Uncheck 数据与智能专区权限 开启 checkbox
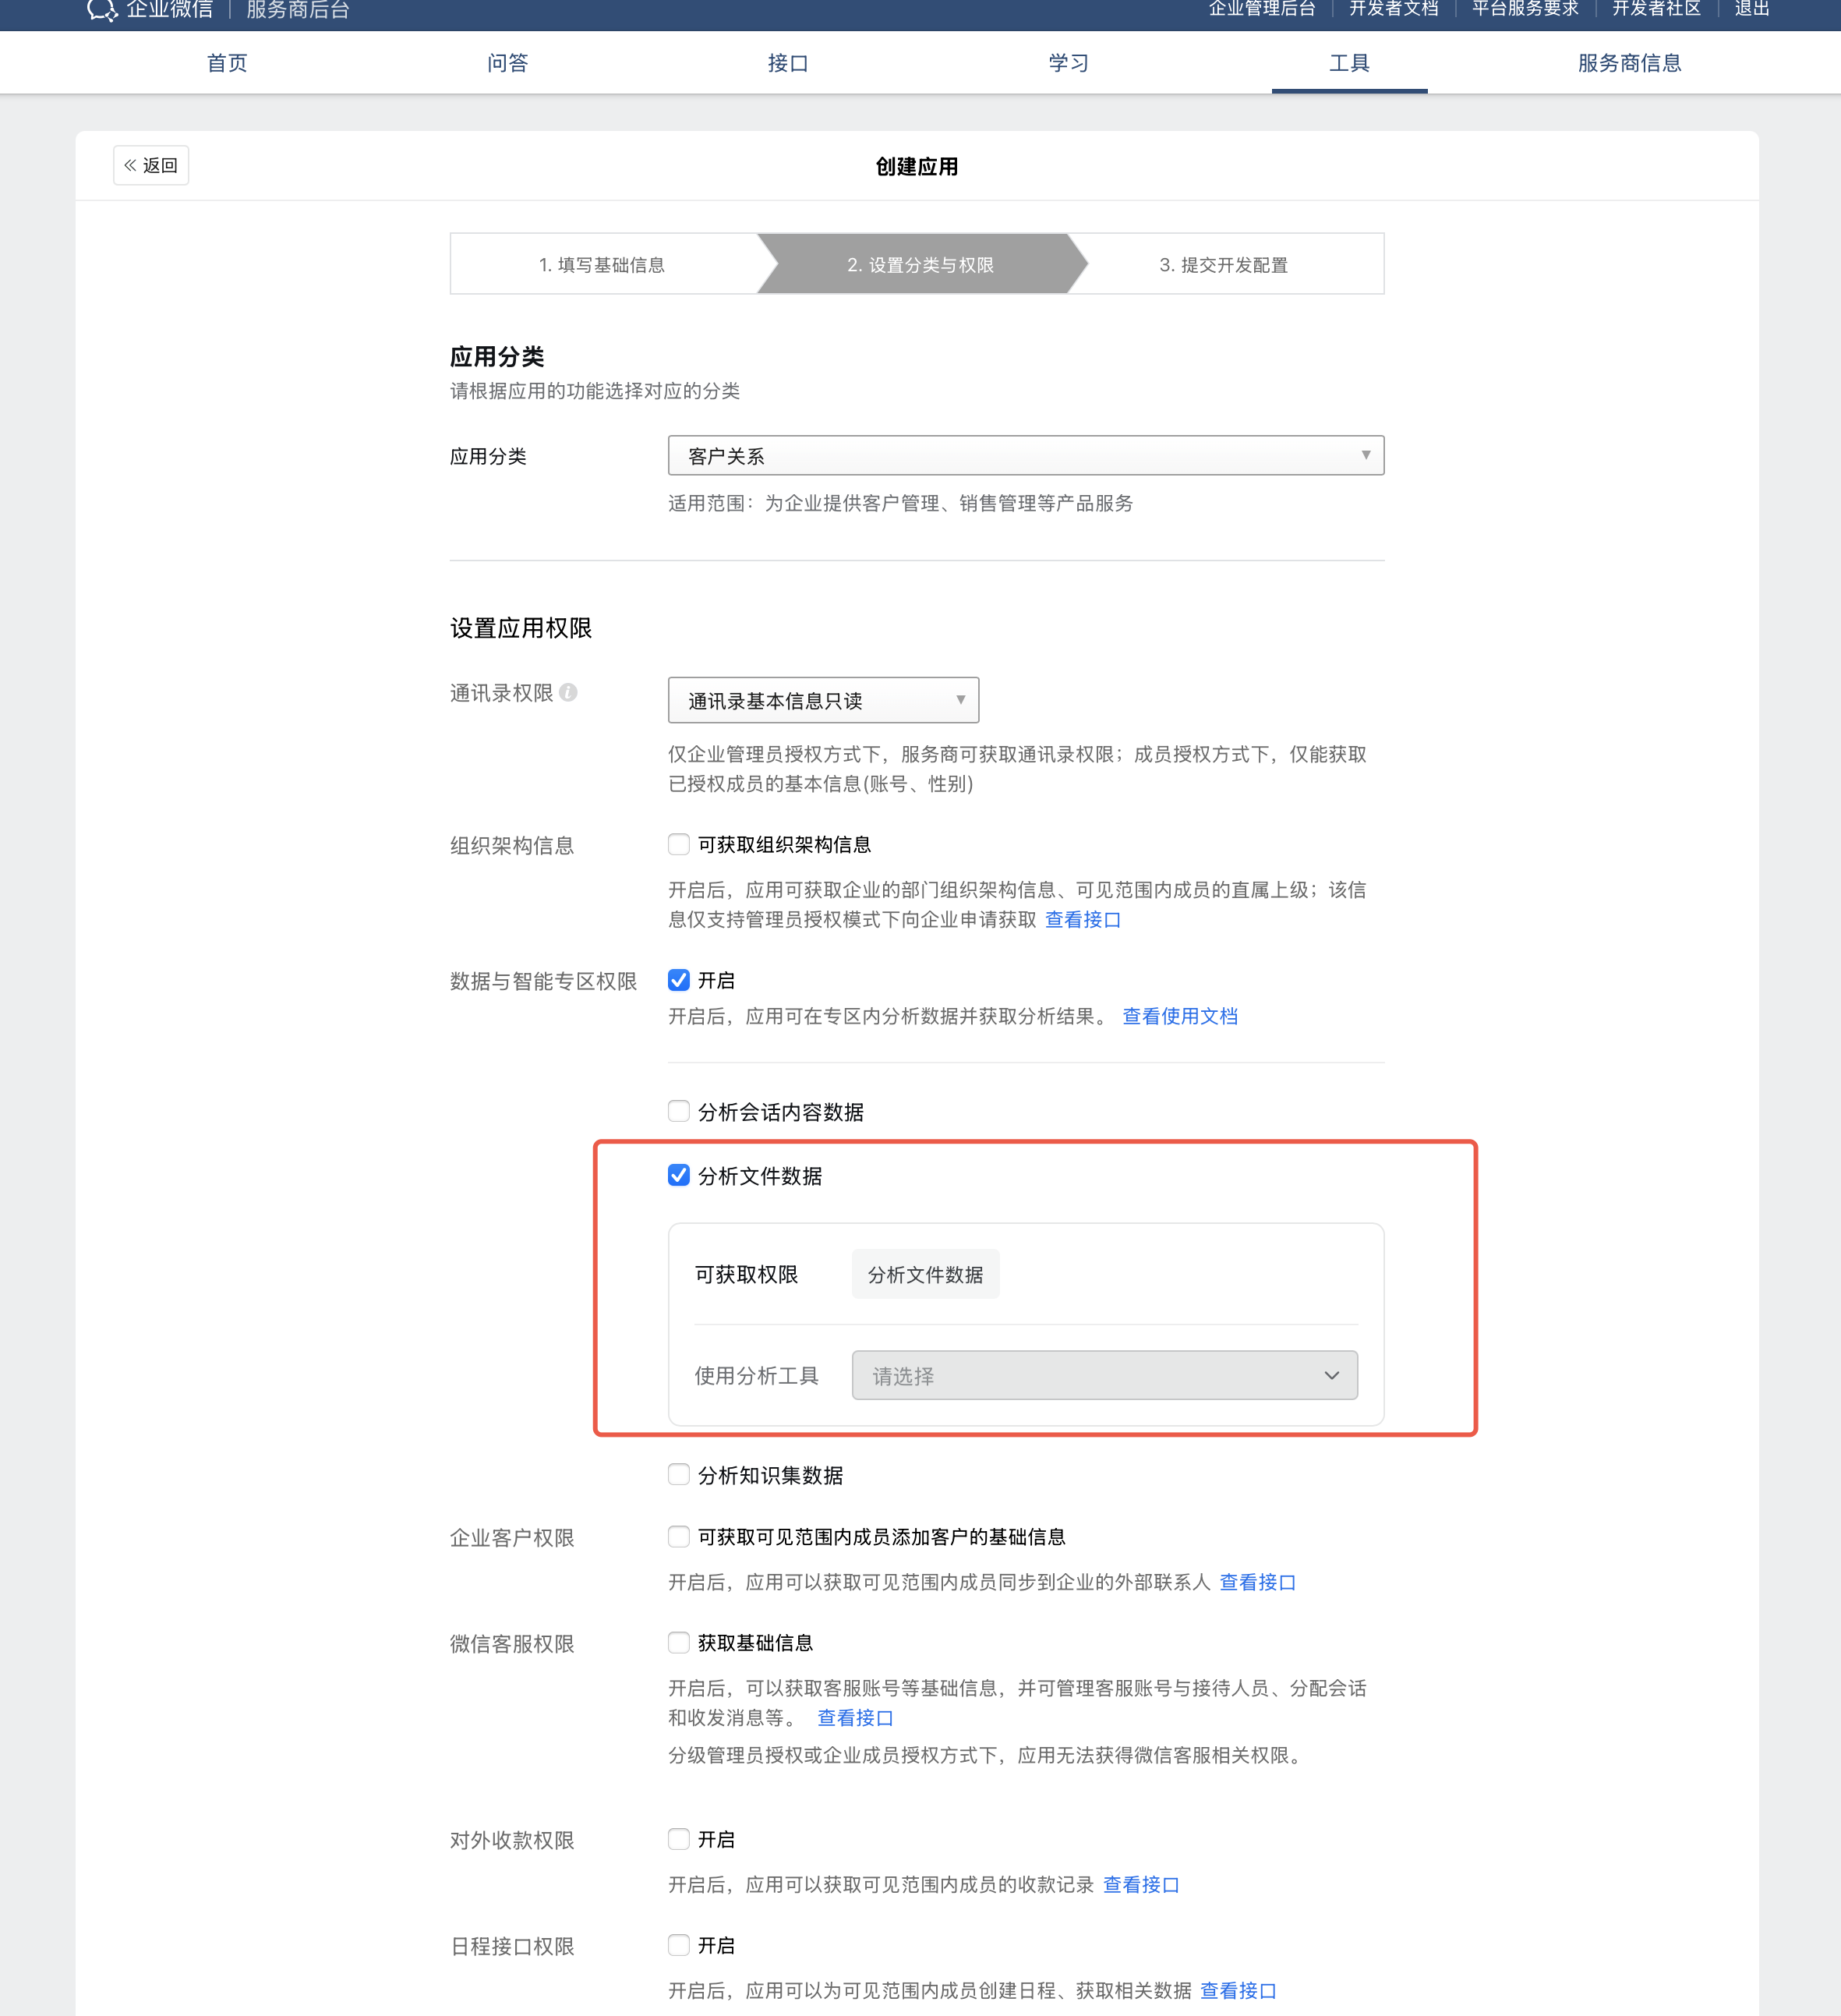 pos(679,980)
